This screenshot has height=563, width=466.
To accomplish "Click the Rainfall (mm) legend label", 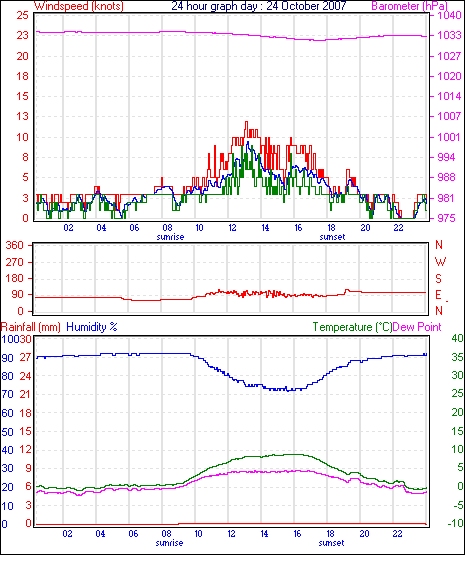I will pyautogui.click(x=31, y=327).
